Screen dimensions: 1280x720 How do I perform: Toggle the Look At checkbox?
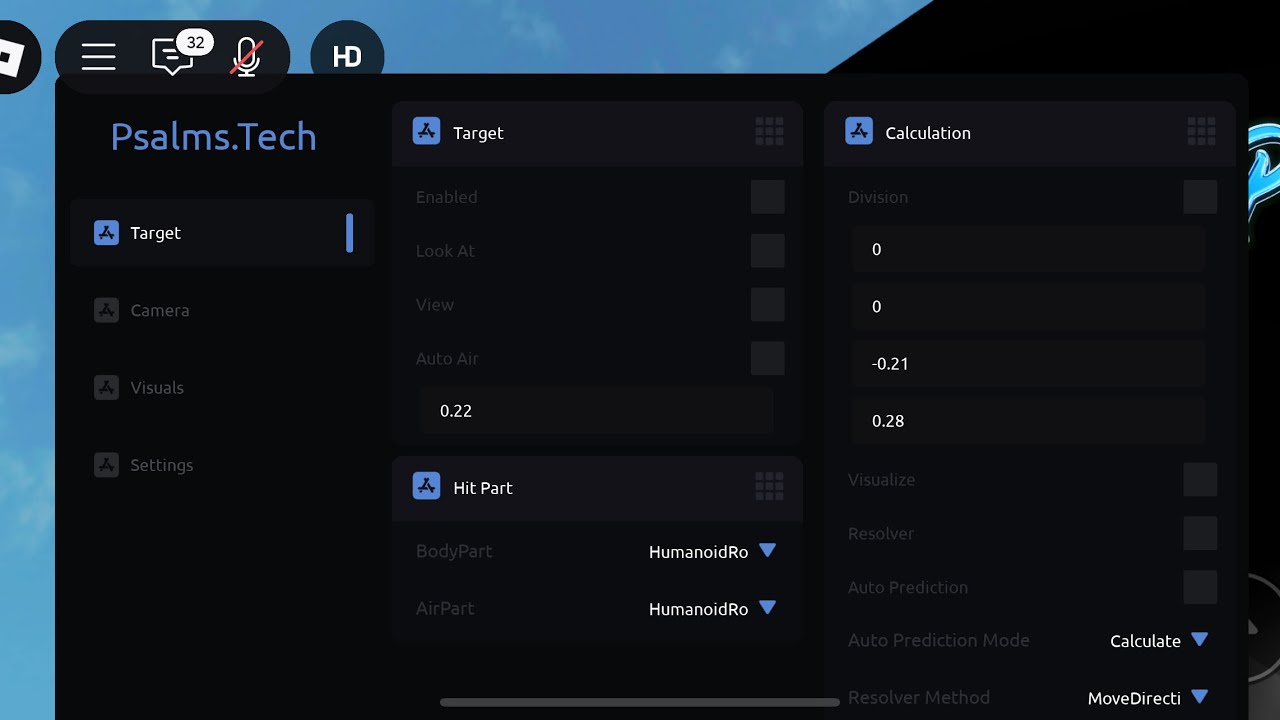(768, 251)
